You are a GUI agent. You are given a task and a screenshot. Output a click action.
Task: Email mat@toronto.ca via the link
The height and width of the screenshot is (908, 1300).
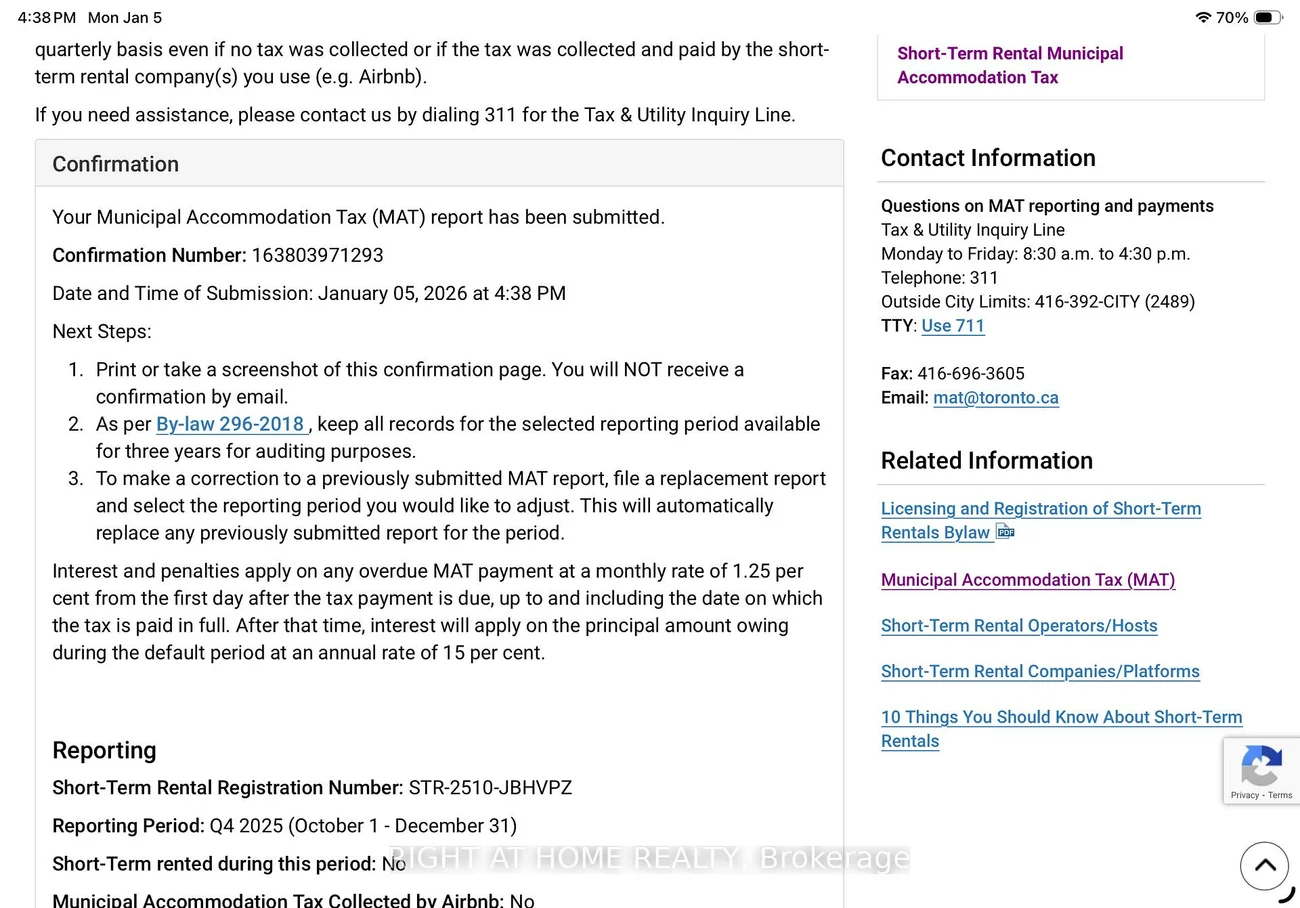[995, 398]
